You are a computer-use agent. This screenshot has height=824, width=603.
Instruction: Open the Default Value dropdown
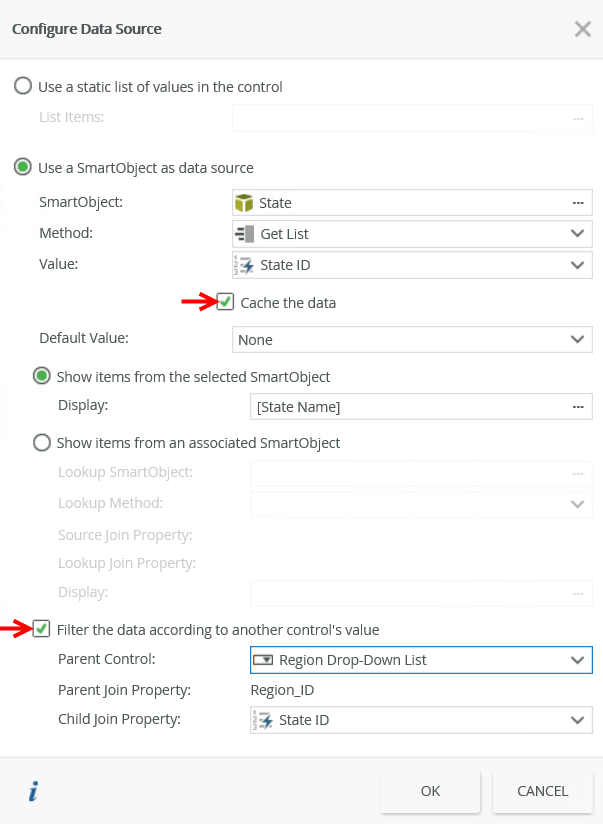click(577, 340)
